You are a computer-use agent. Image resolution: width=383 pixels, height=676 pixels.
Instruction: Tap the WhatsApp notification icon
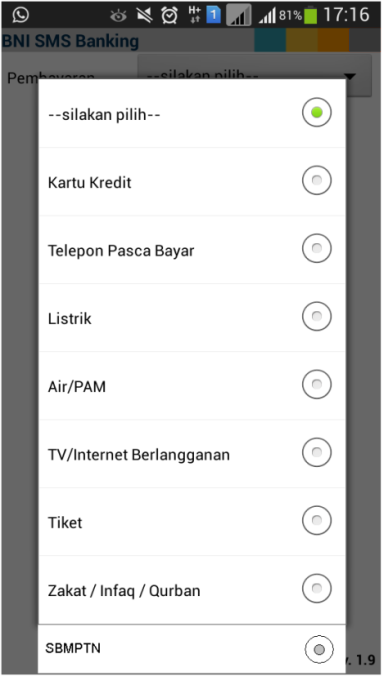[20, 15]
